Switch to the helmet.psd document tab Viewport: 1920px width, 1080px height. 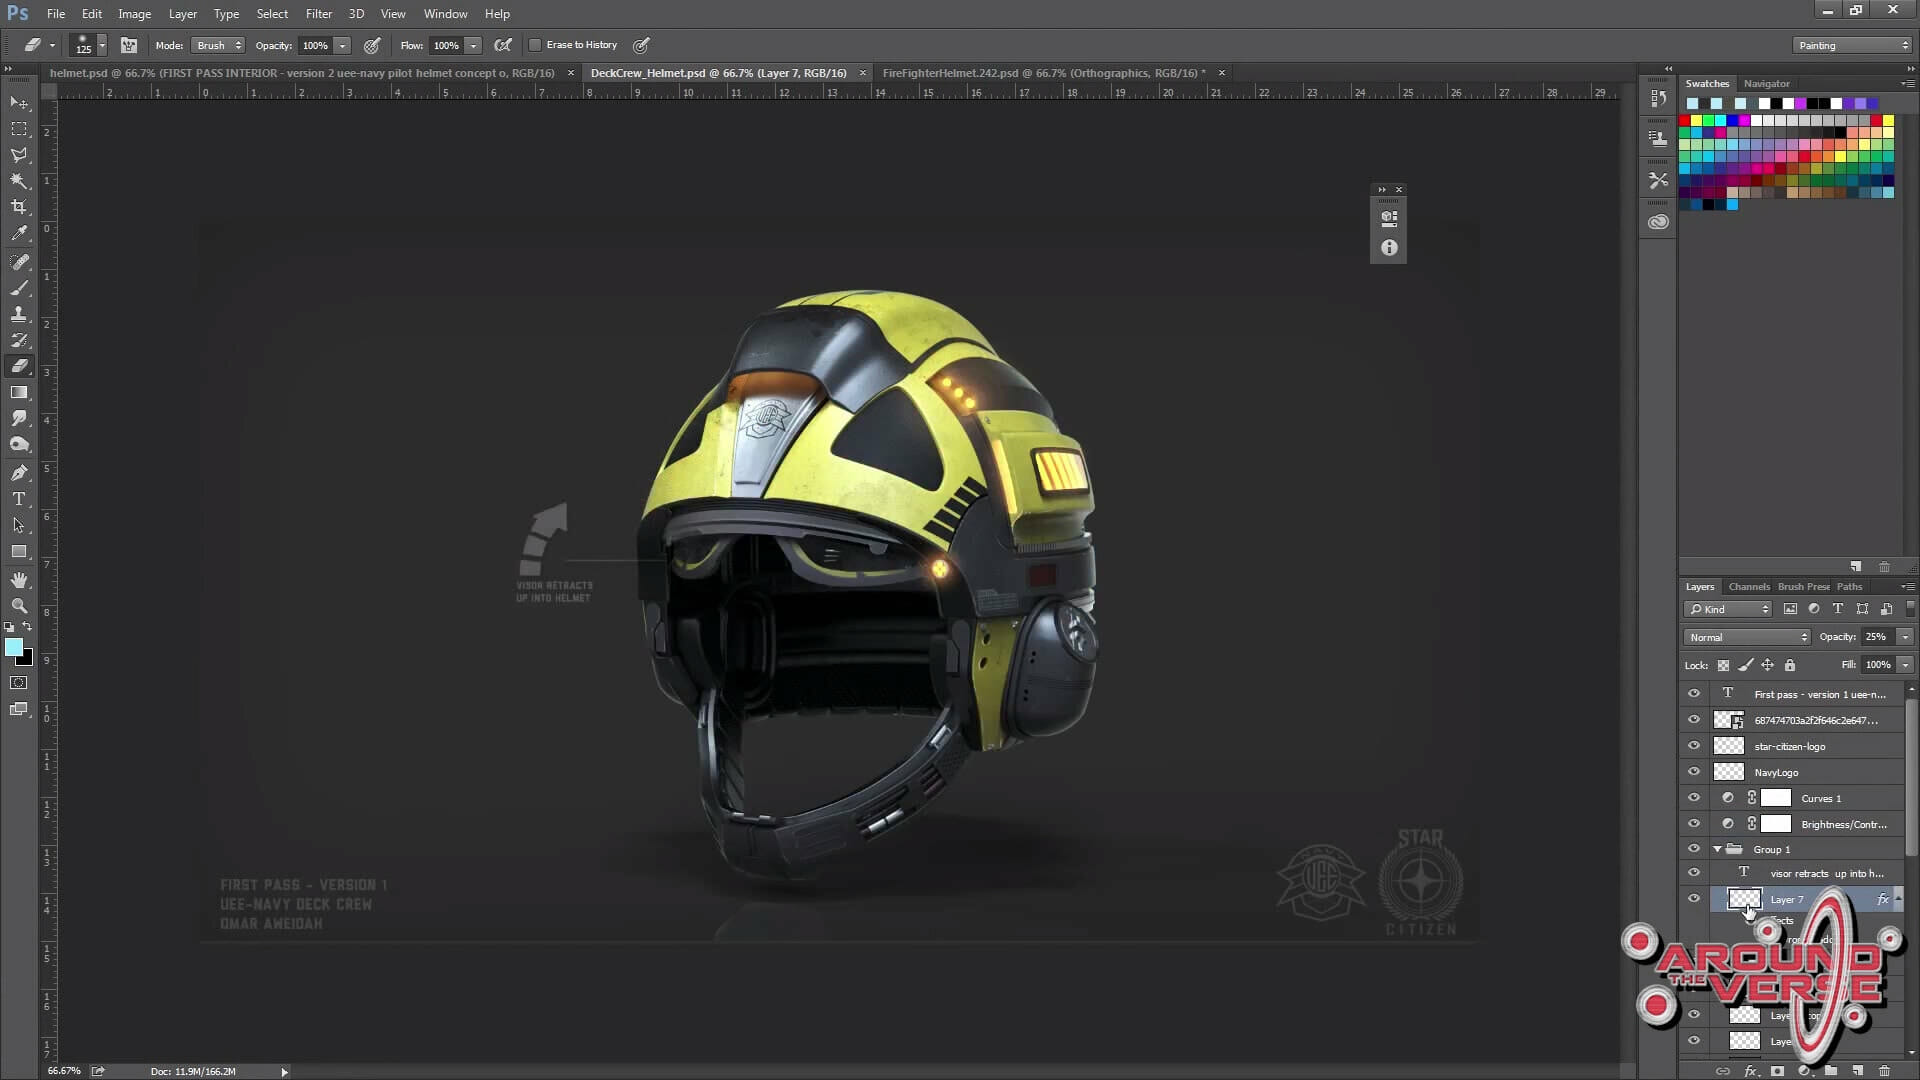[x=302, y=73]
